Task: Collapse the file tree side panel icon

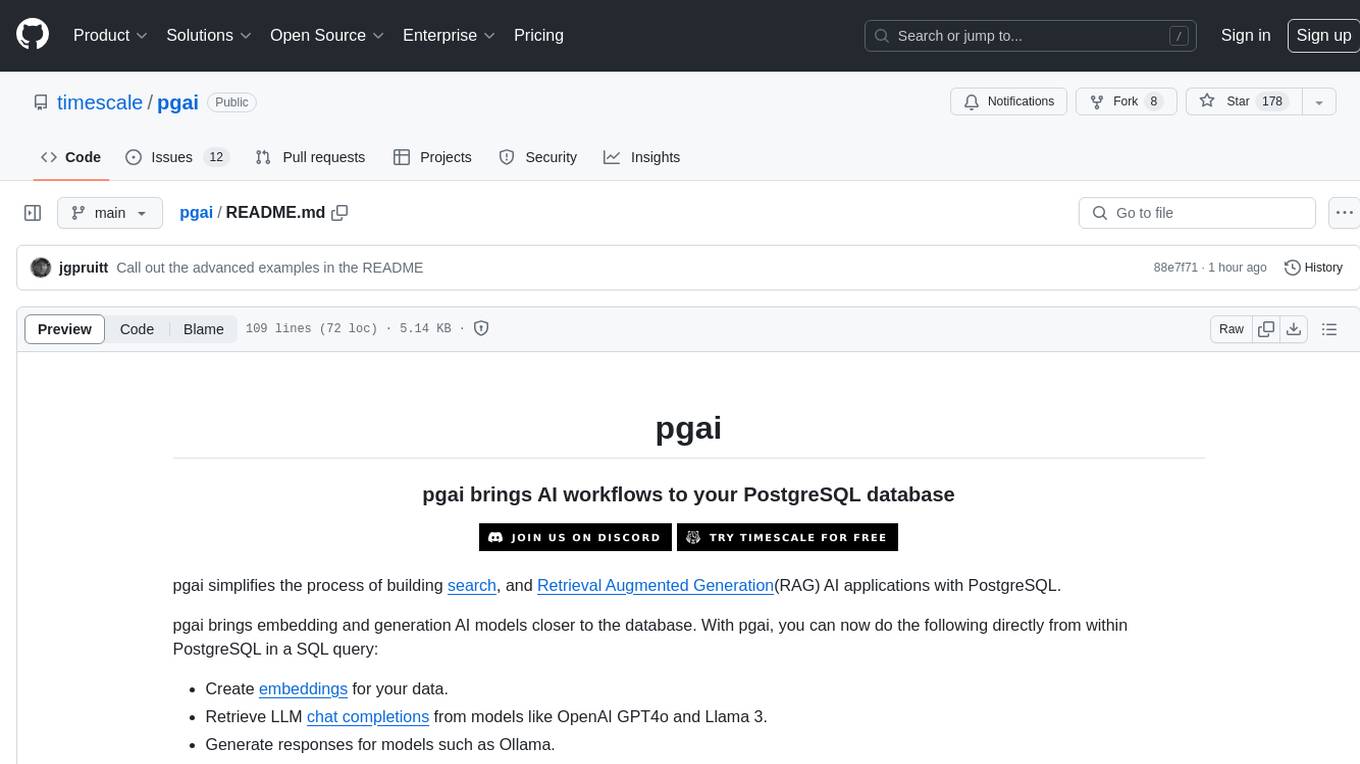Action: pyautogui.click(x=33, y=213)
